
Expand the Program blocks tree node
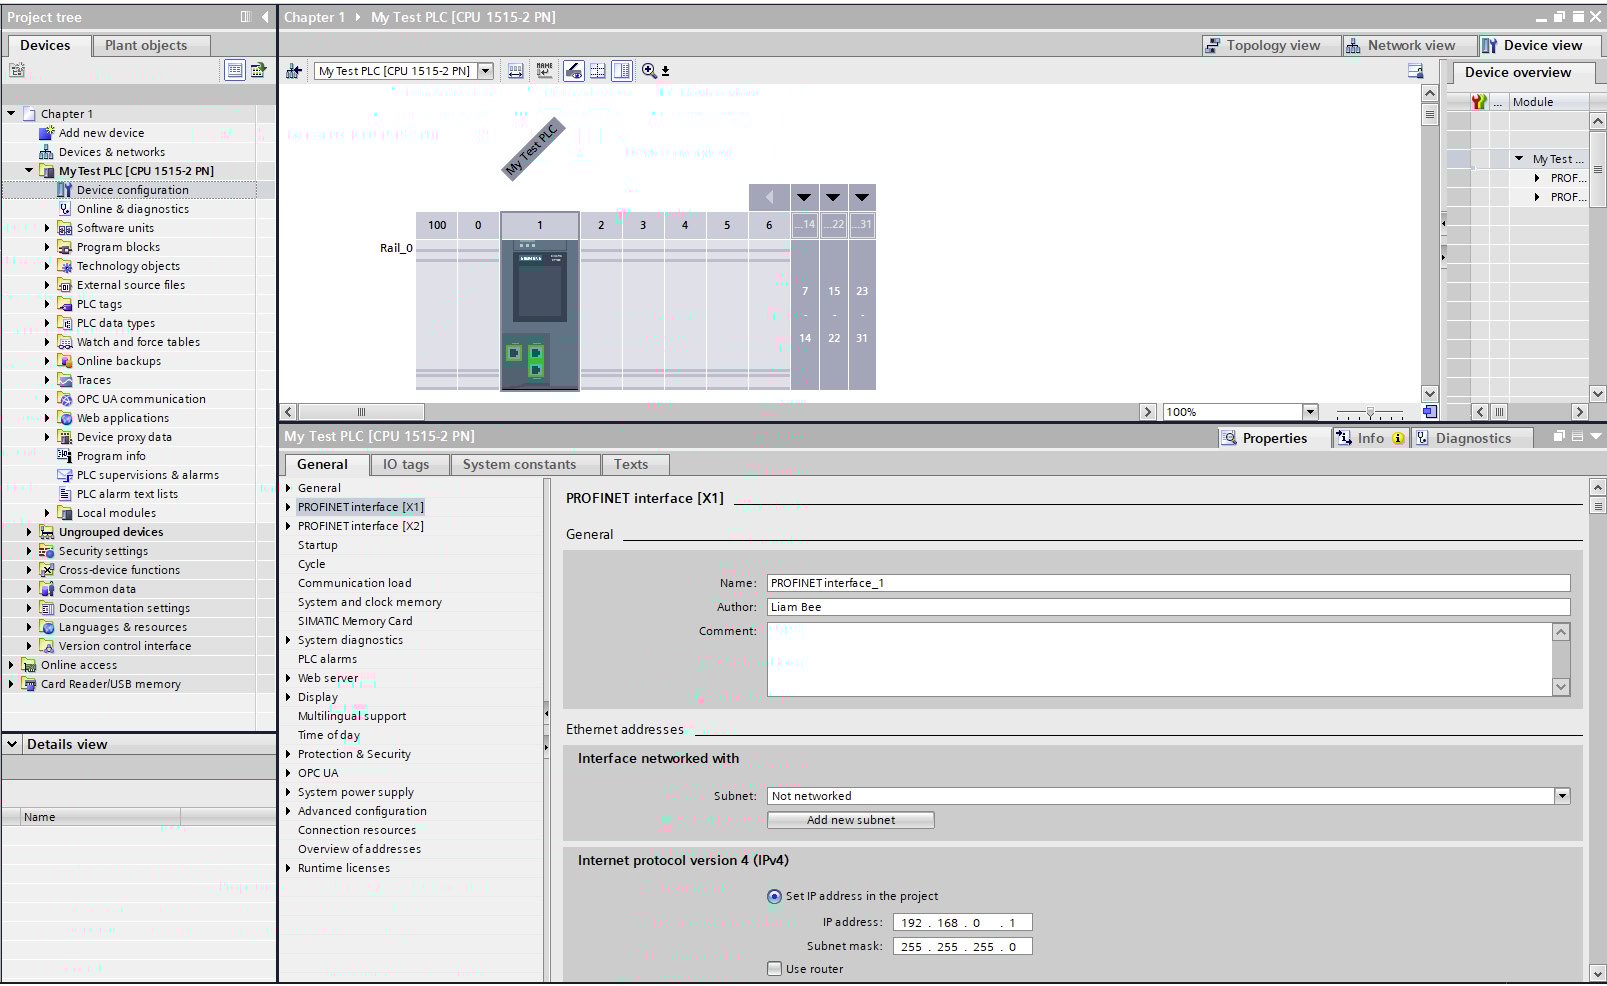click(x=47, y=247)
